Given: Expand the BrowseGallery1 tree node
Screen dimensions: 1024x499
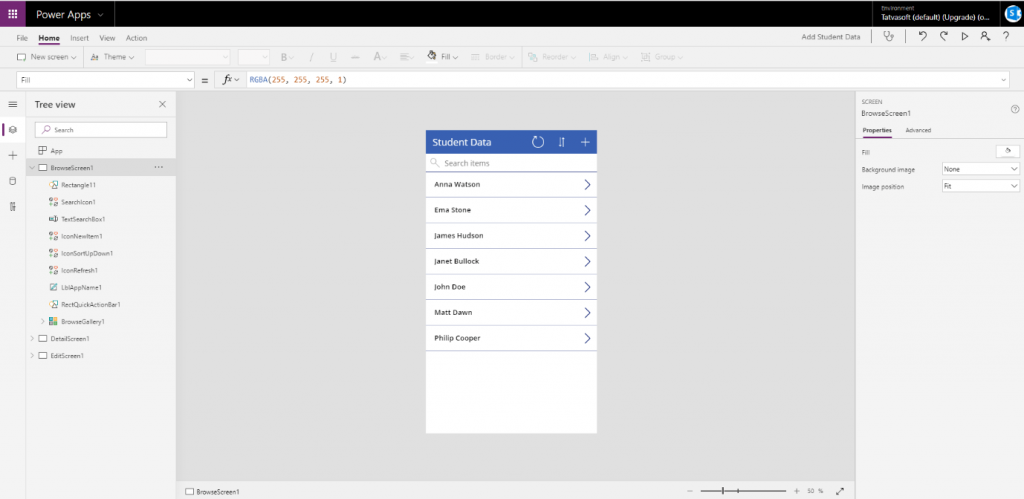Looking at the screenshot, I should [x=43, y=321].
